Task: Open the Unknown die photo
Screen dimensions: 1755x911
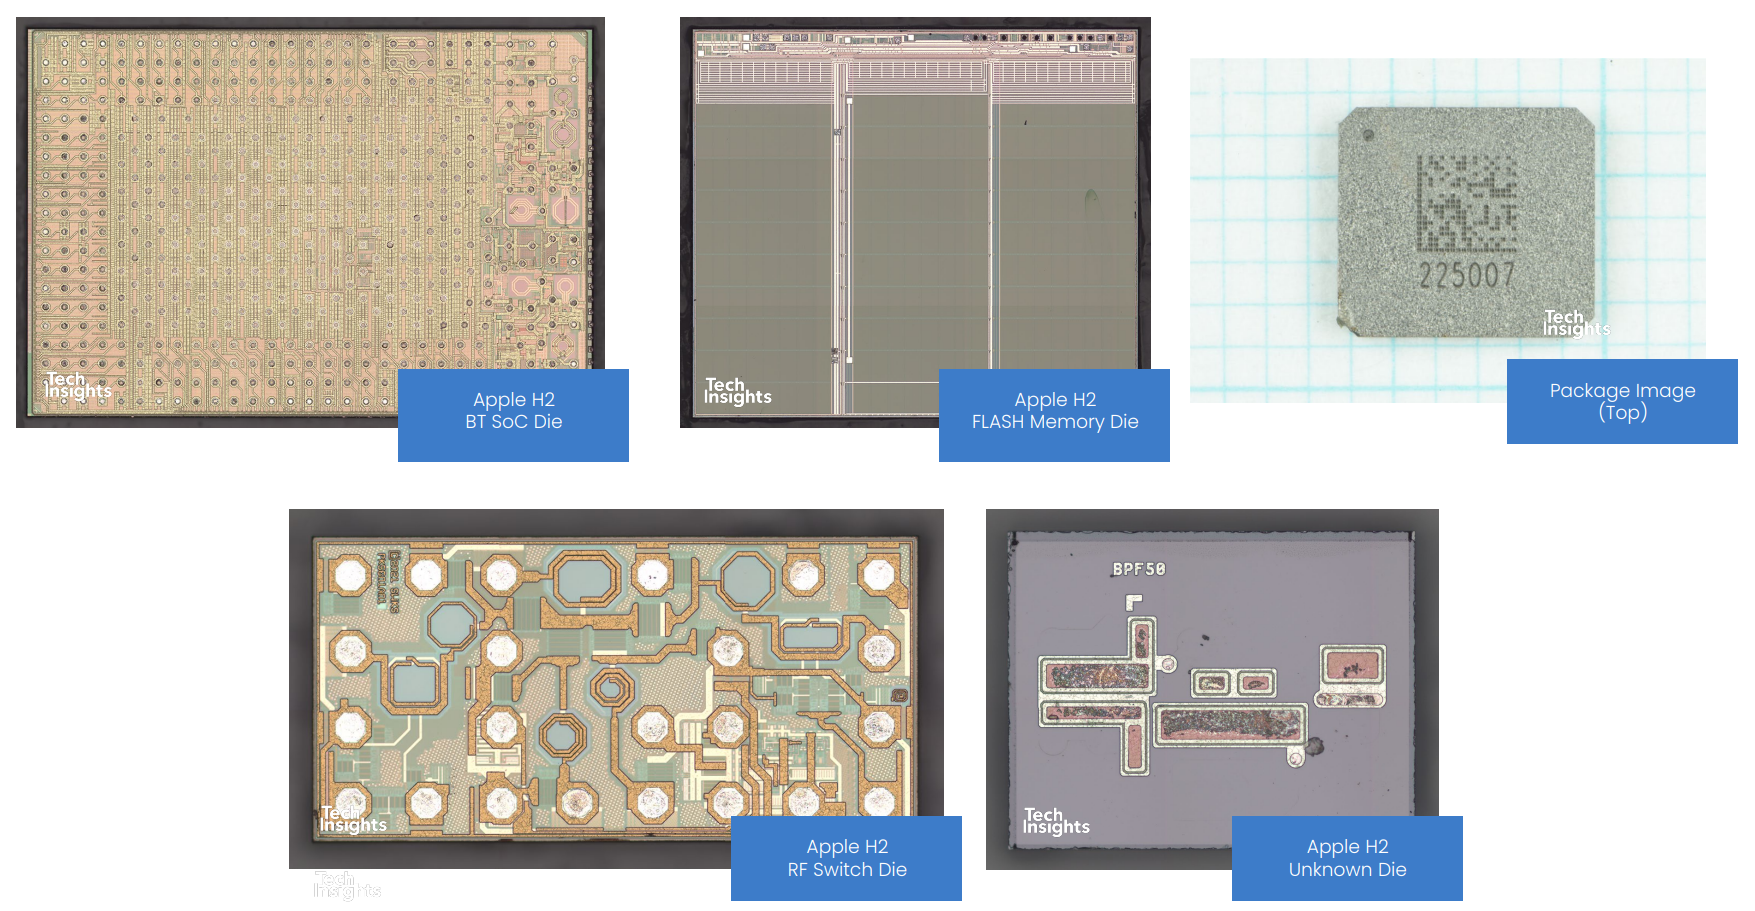Action: [x=1212, y=689]
